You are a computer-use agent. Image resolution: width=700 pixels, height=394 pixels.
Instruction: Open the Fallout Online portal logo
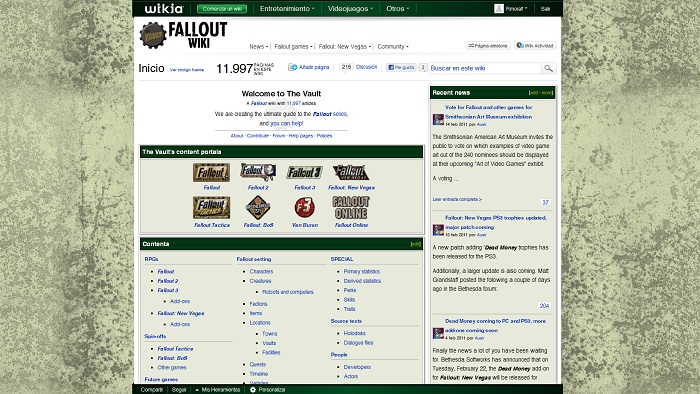pyautogui.click(x=351, y=207)
